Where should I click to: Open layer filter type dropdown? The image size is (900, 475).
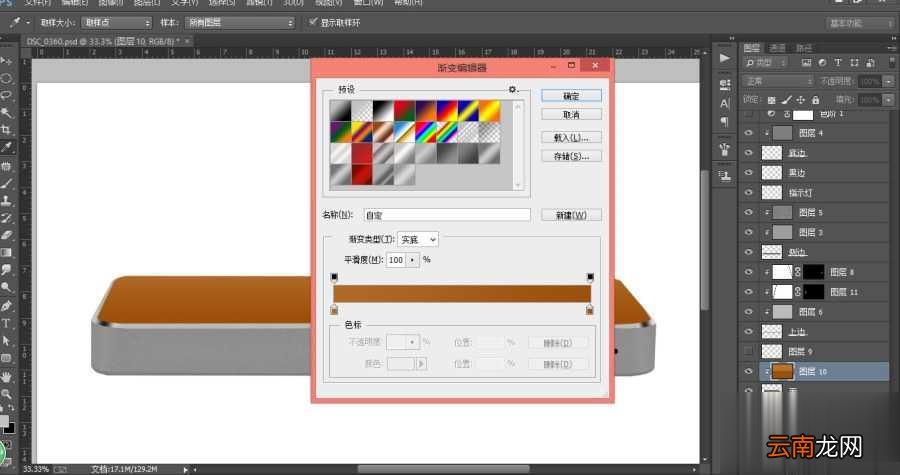[766, 63]
